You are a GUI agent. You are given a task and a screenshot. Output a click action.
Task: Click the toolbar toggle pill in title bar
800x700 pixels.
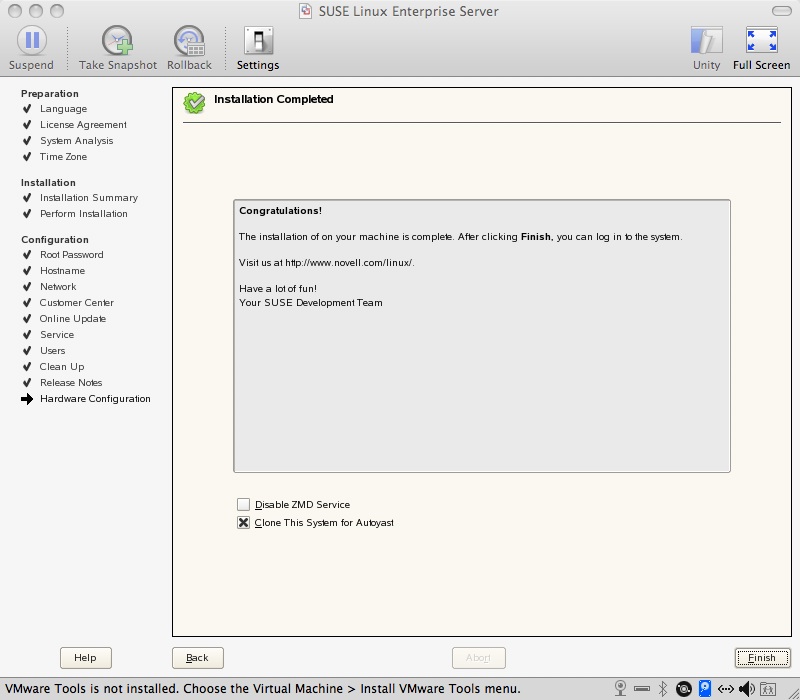pyautogui.click(x=782, y=11)
